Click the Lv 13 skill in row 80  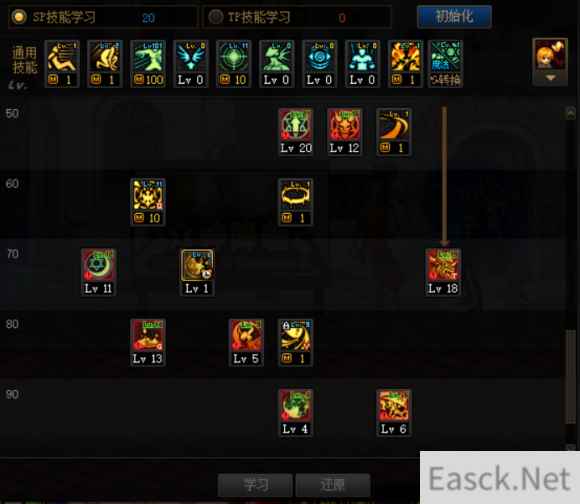(148, 342)
